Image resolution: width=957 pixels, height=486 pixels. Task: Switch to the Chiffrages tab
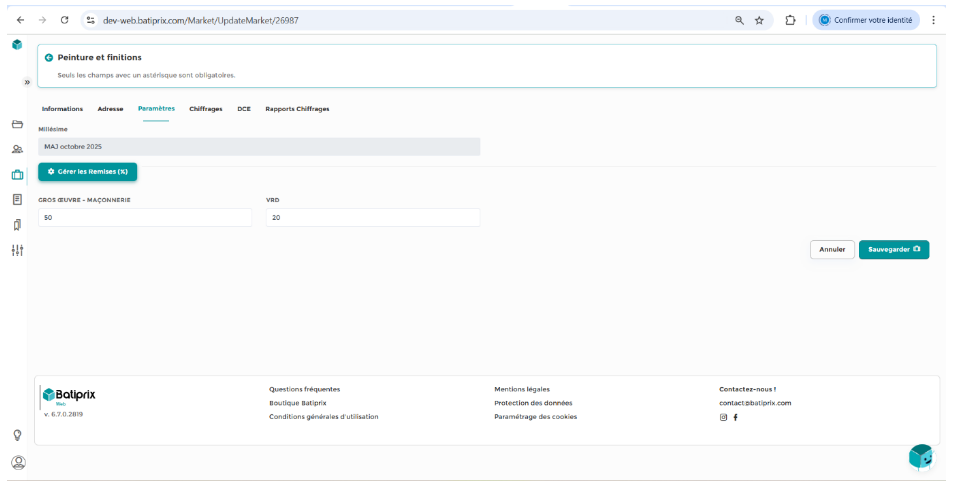[205, 109]
